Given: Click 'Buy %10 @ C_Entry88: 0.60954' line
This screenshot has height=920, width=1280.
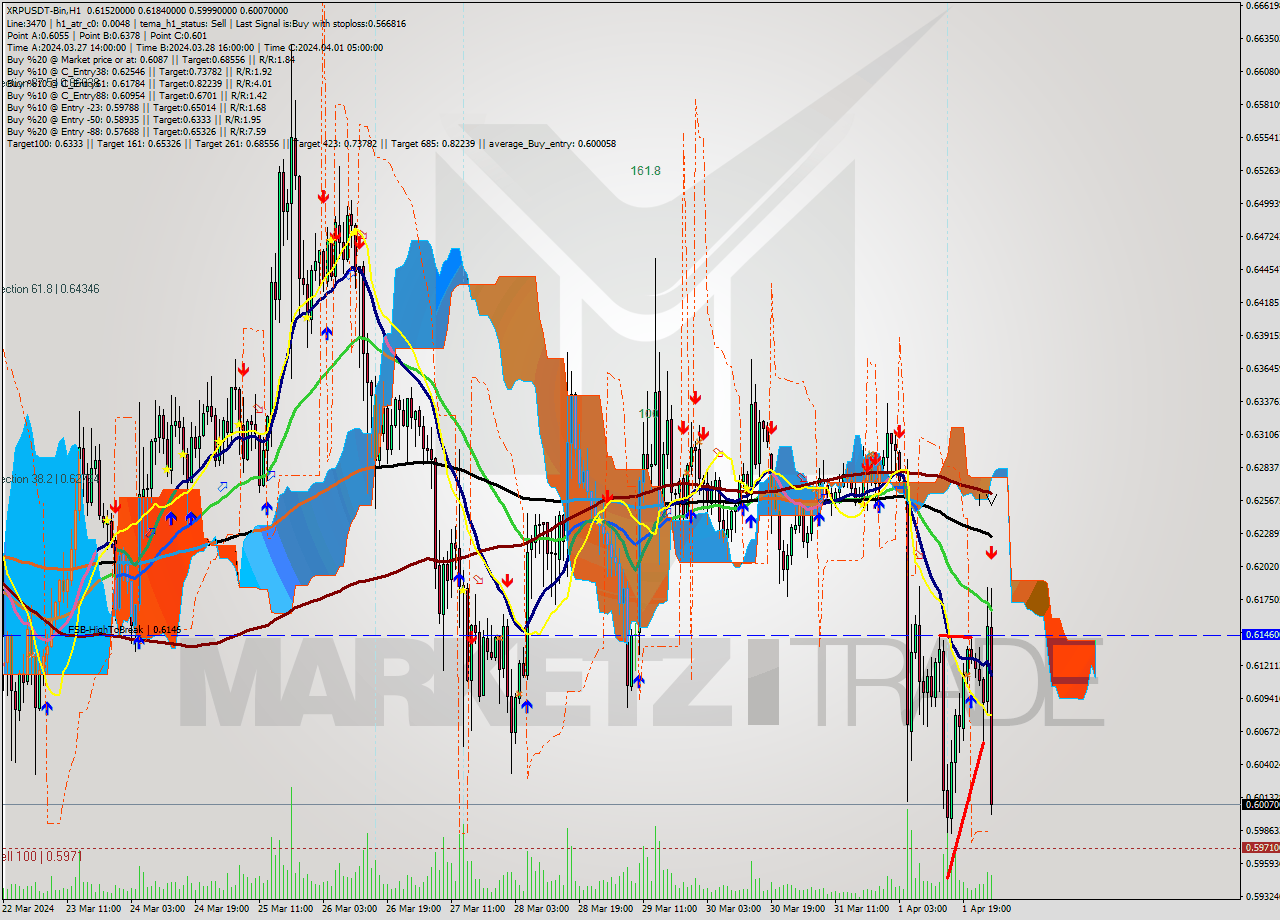Looking at the screenshot, I should [137, 95].
